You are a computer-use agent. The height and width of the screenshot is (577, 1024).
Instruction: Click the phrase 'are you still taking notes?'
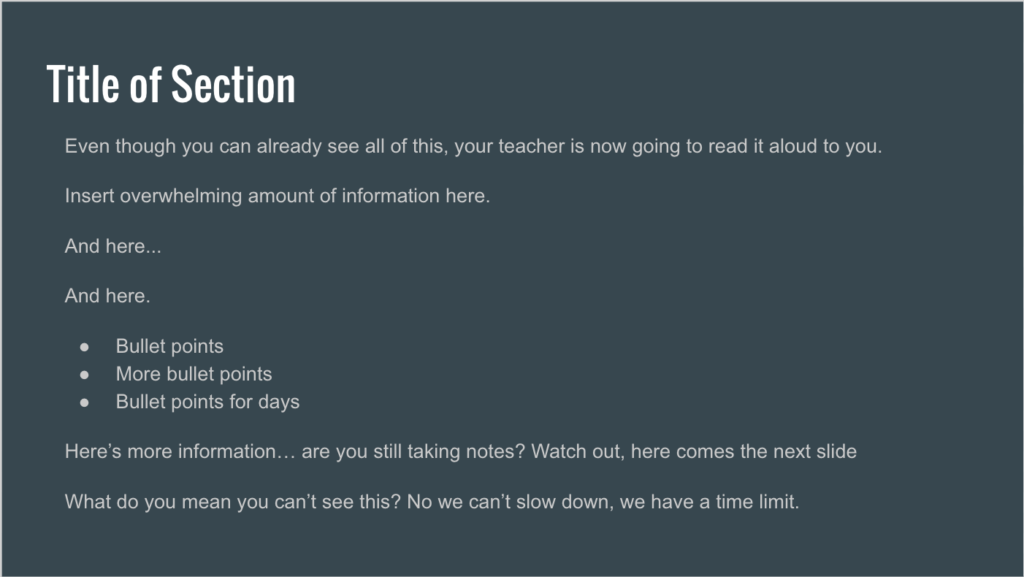[x=413, y=452]
